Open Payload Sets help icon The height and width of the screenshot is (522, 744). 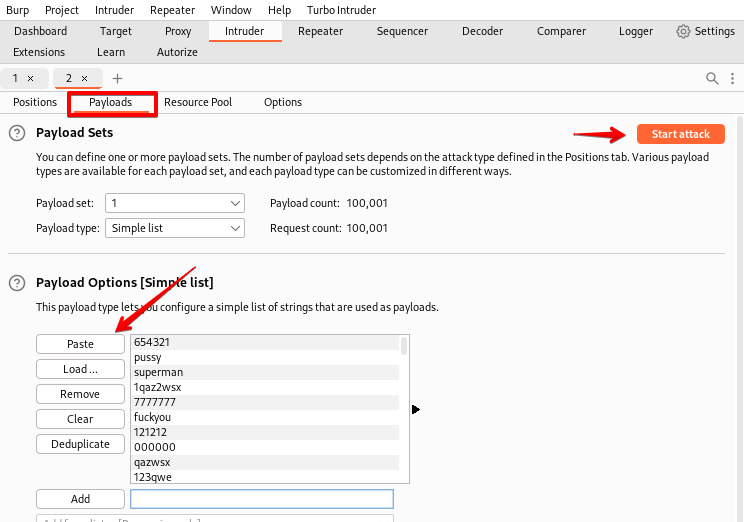(x=17, y=133)
